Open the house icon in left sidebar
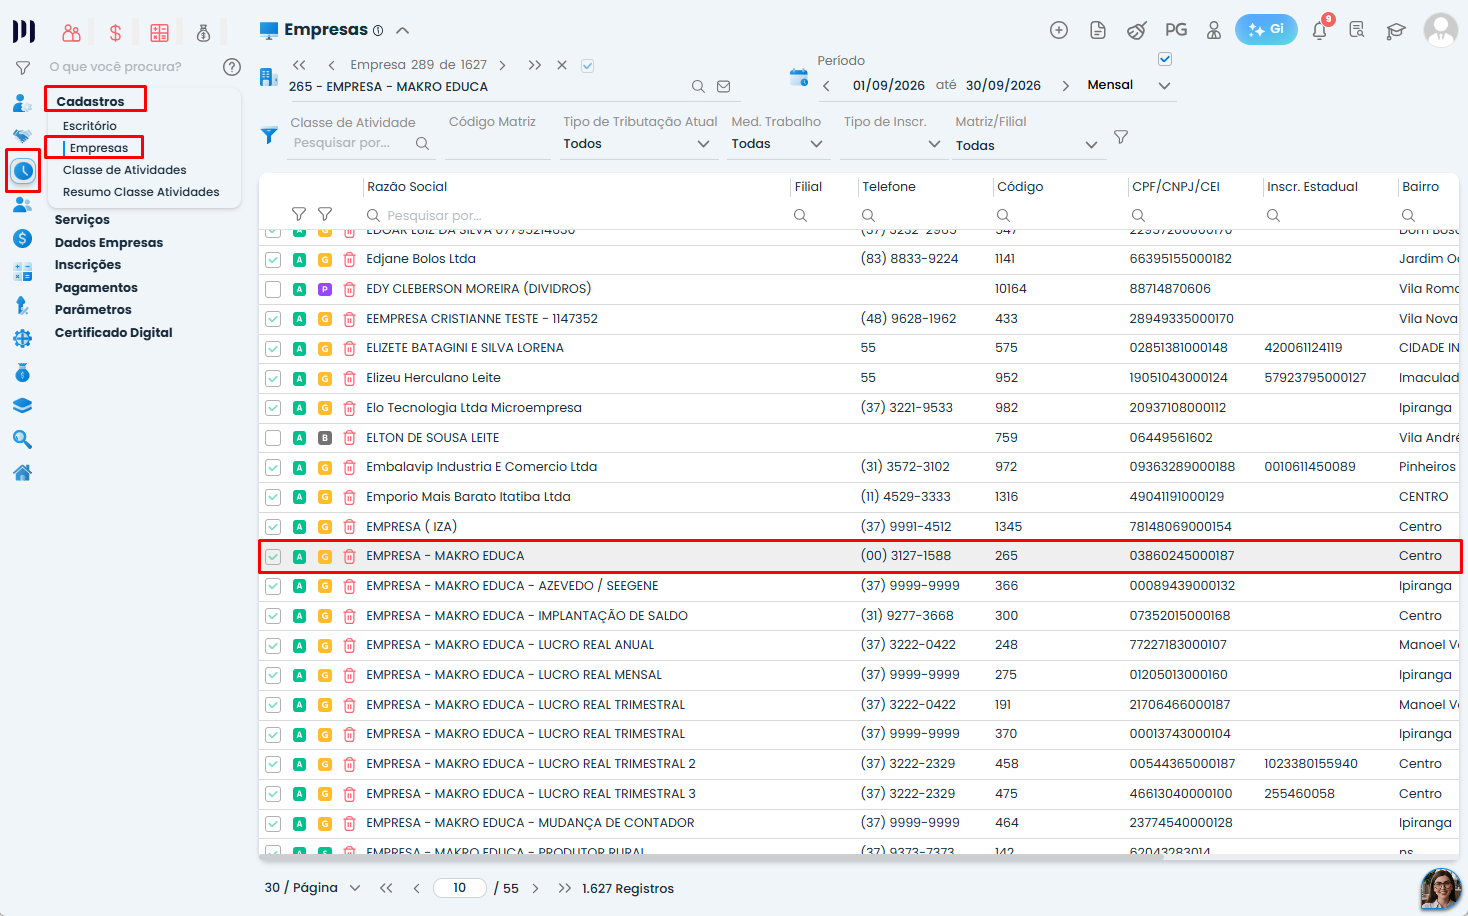The height and width of the screenshot is (916, 1468). pos(22,473)
